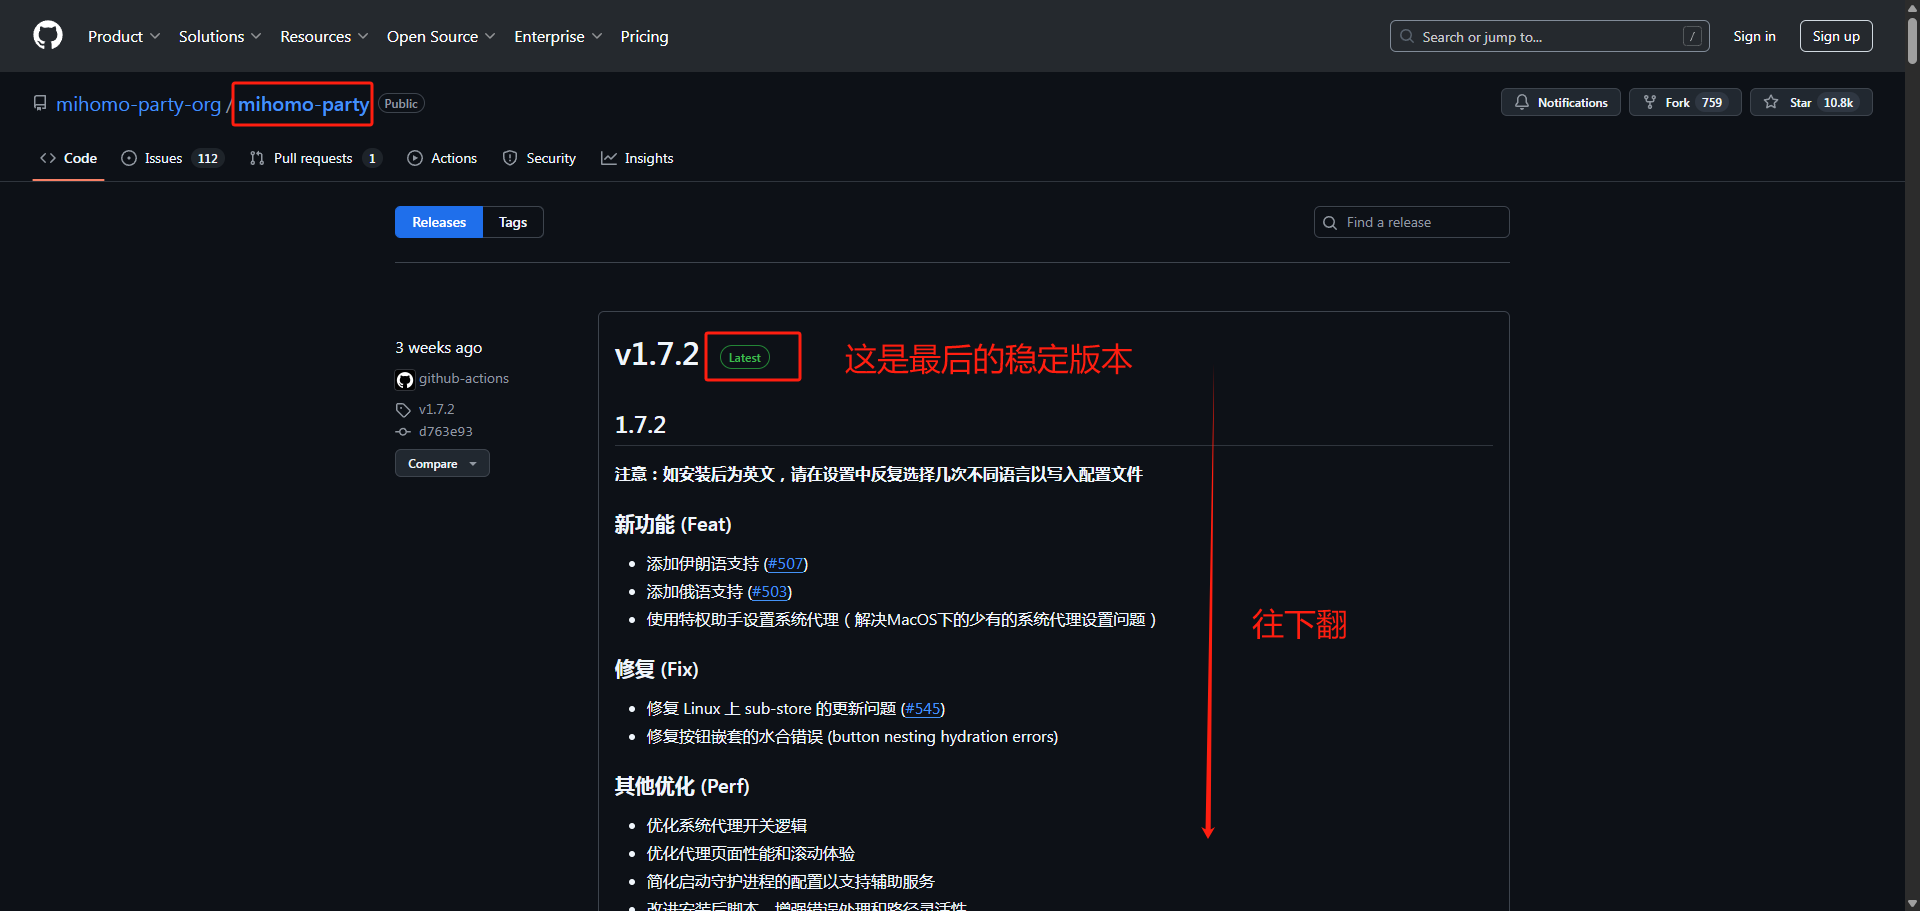Fork the mihomo-party repository
The width and height of the screenshot is (1920, 911).
tap(1684, 103)
